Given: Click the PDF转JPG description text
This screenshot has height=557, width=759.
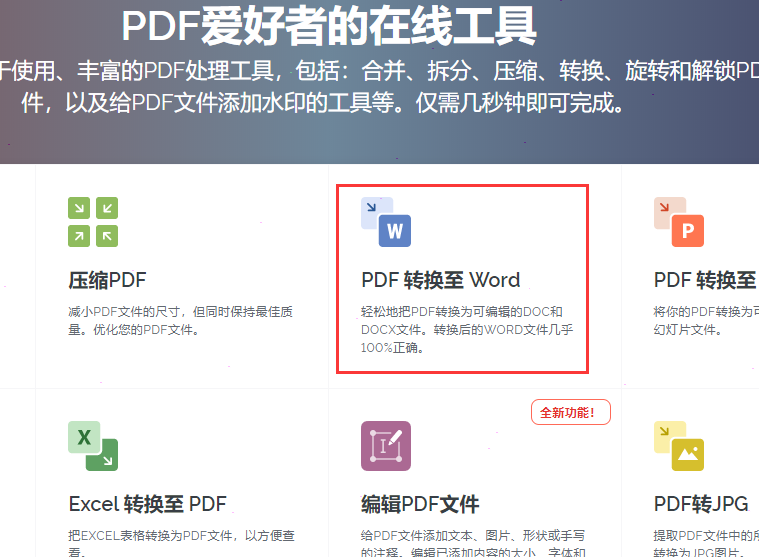Looking at the screenshot, I should pos(705,541).
